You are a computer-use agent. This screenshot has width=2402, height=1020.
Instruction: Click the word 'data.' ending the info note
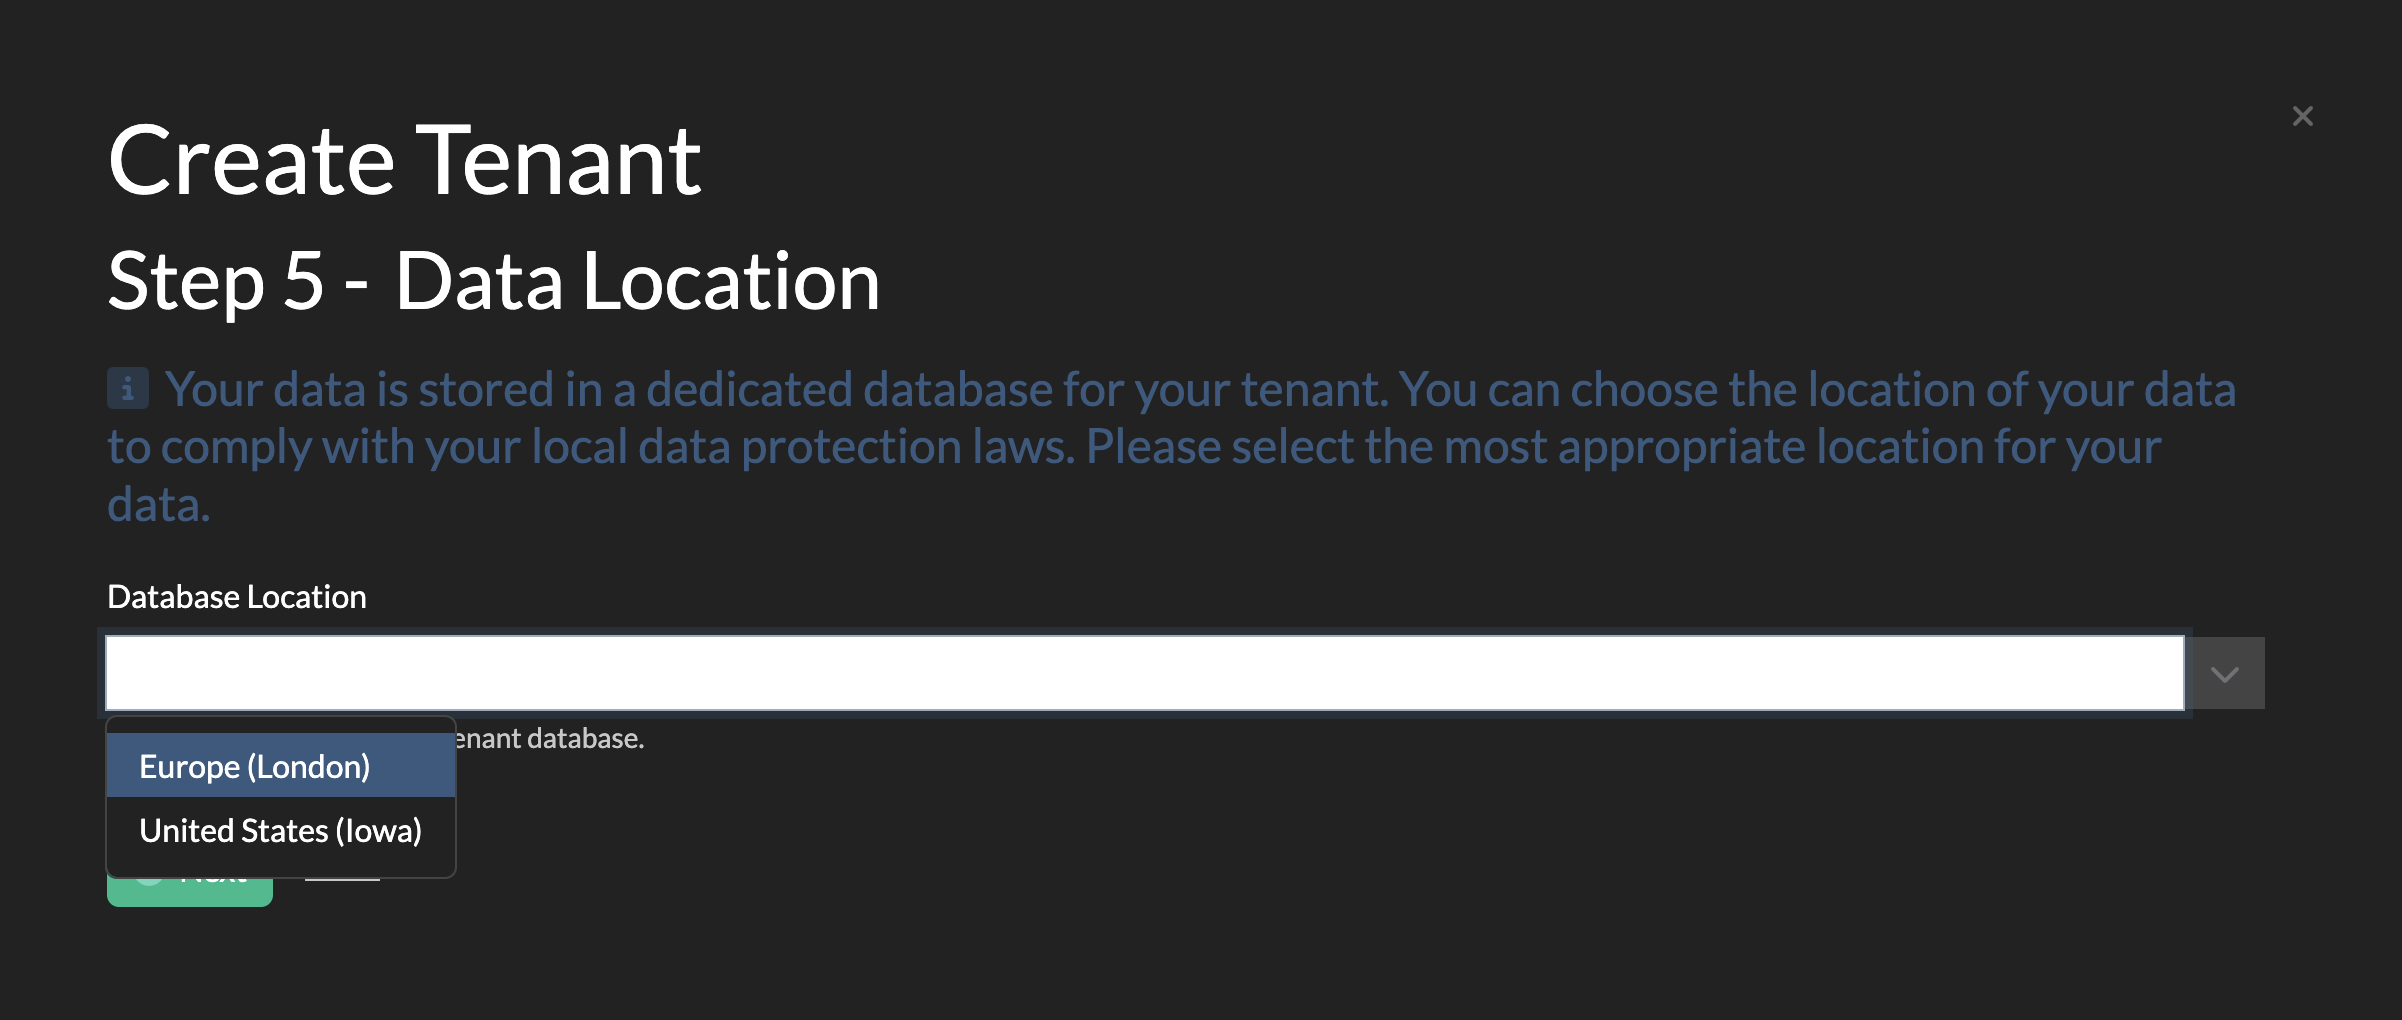tap(159, 505)
